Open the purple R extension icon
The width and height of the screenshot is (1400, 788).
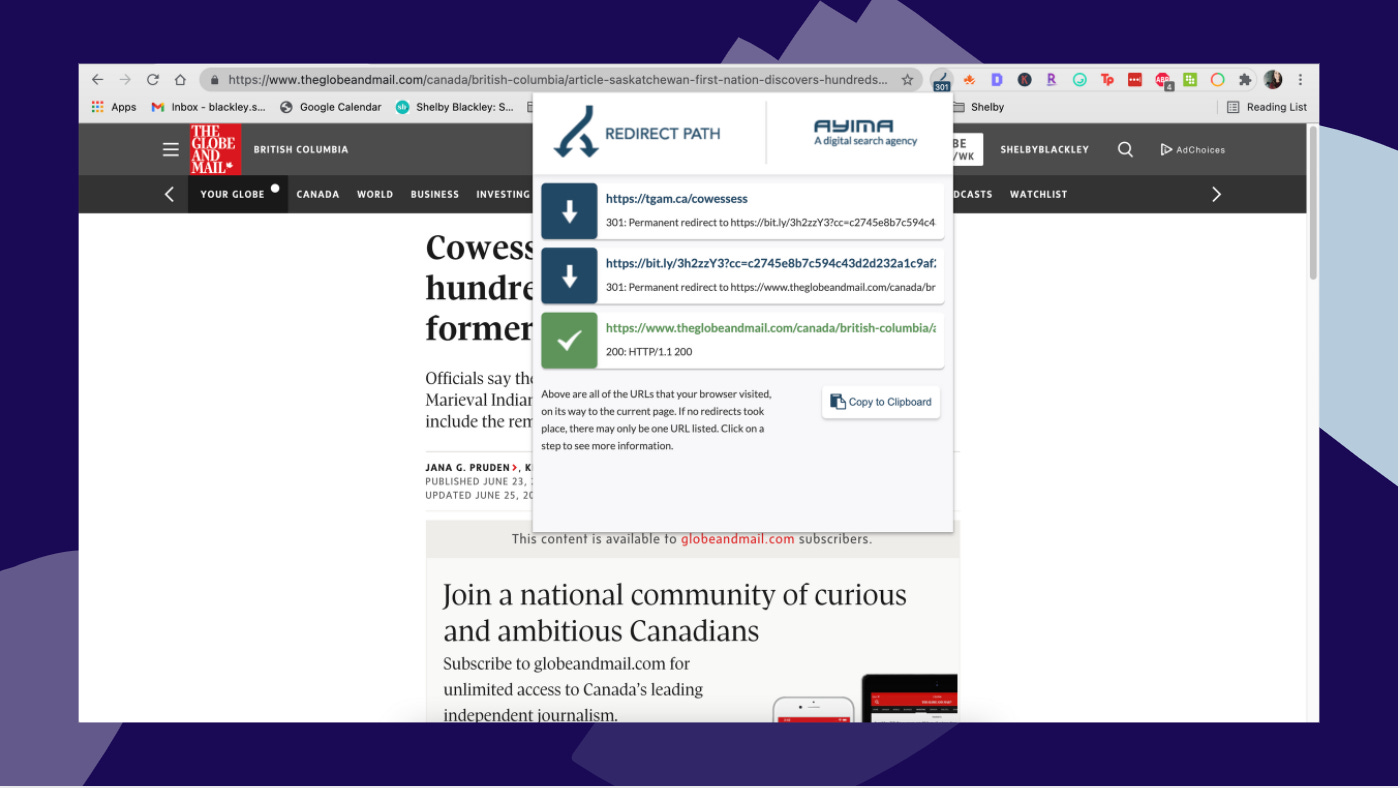1051,80
